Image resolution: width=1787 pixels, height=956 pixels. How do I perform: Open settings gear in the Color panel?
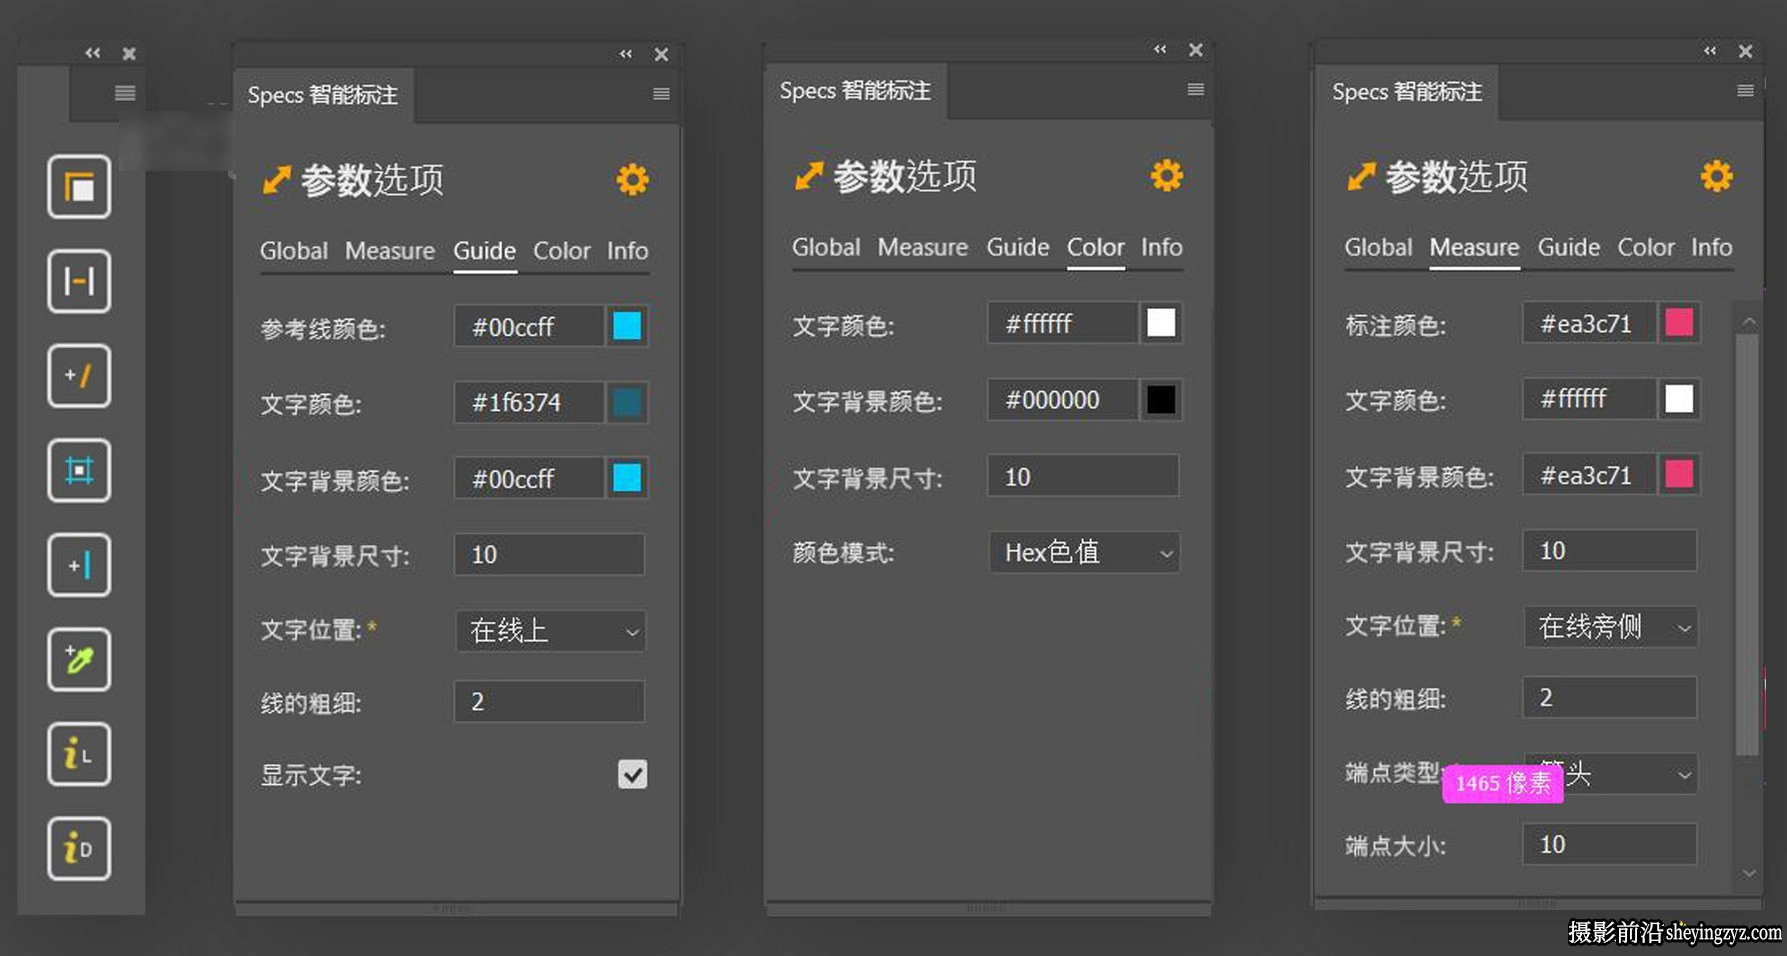coord(1166,176)
